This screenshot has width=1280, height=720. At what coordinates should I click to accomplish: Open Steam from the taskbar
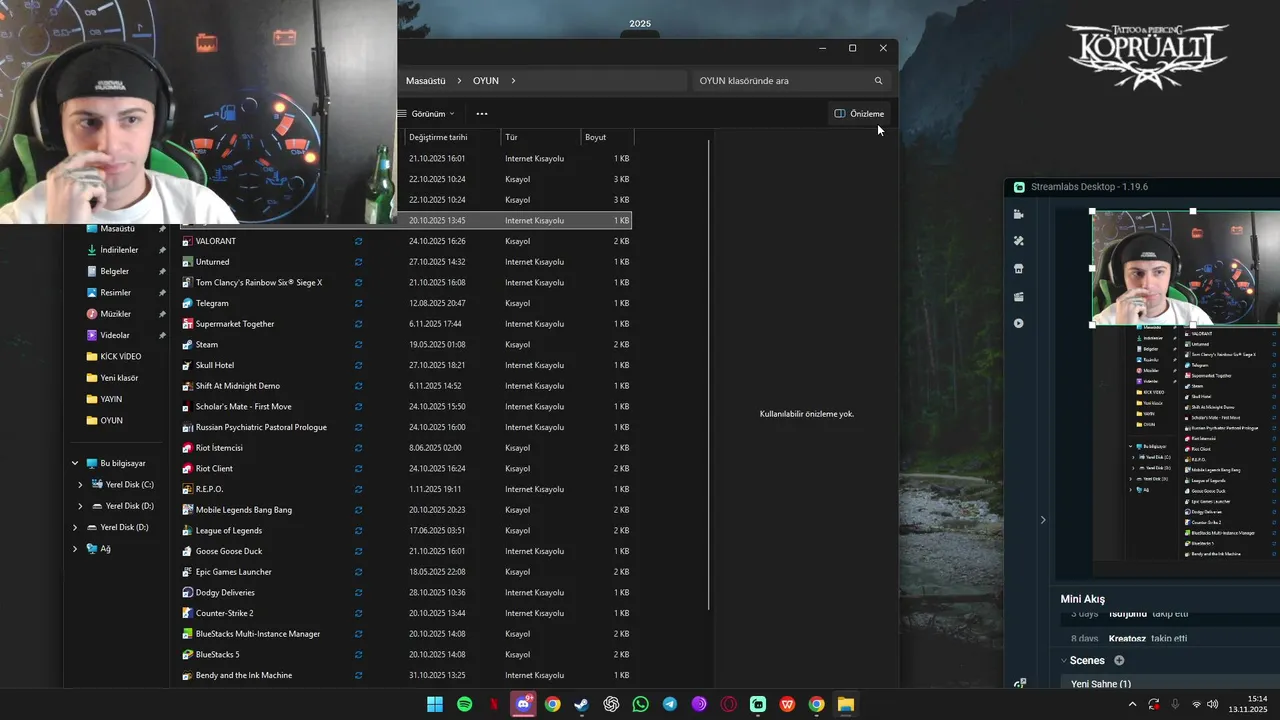click(x=582, y=704)
